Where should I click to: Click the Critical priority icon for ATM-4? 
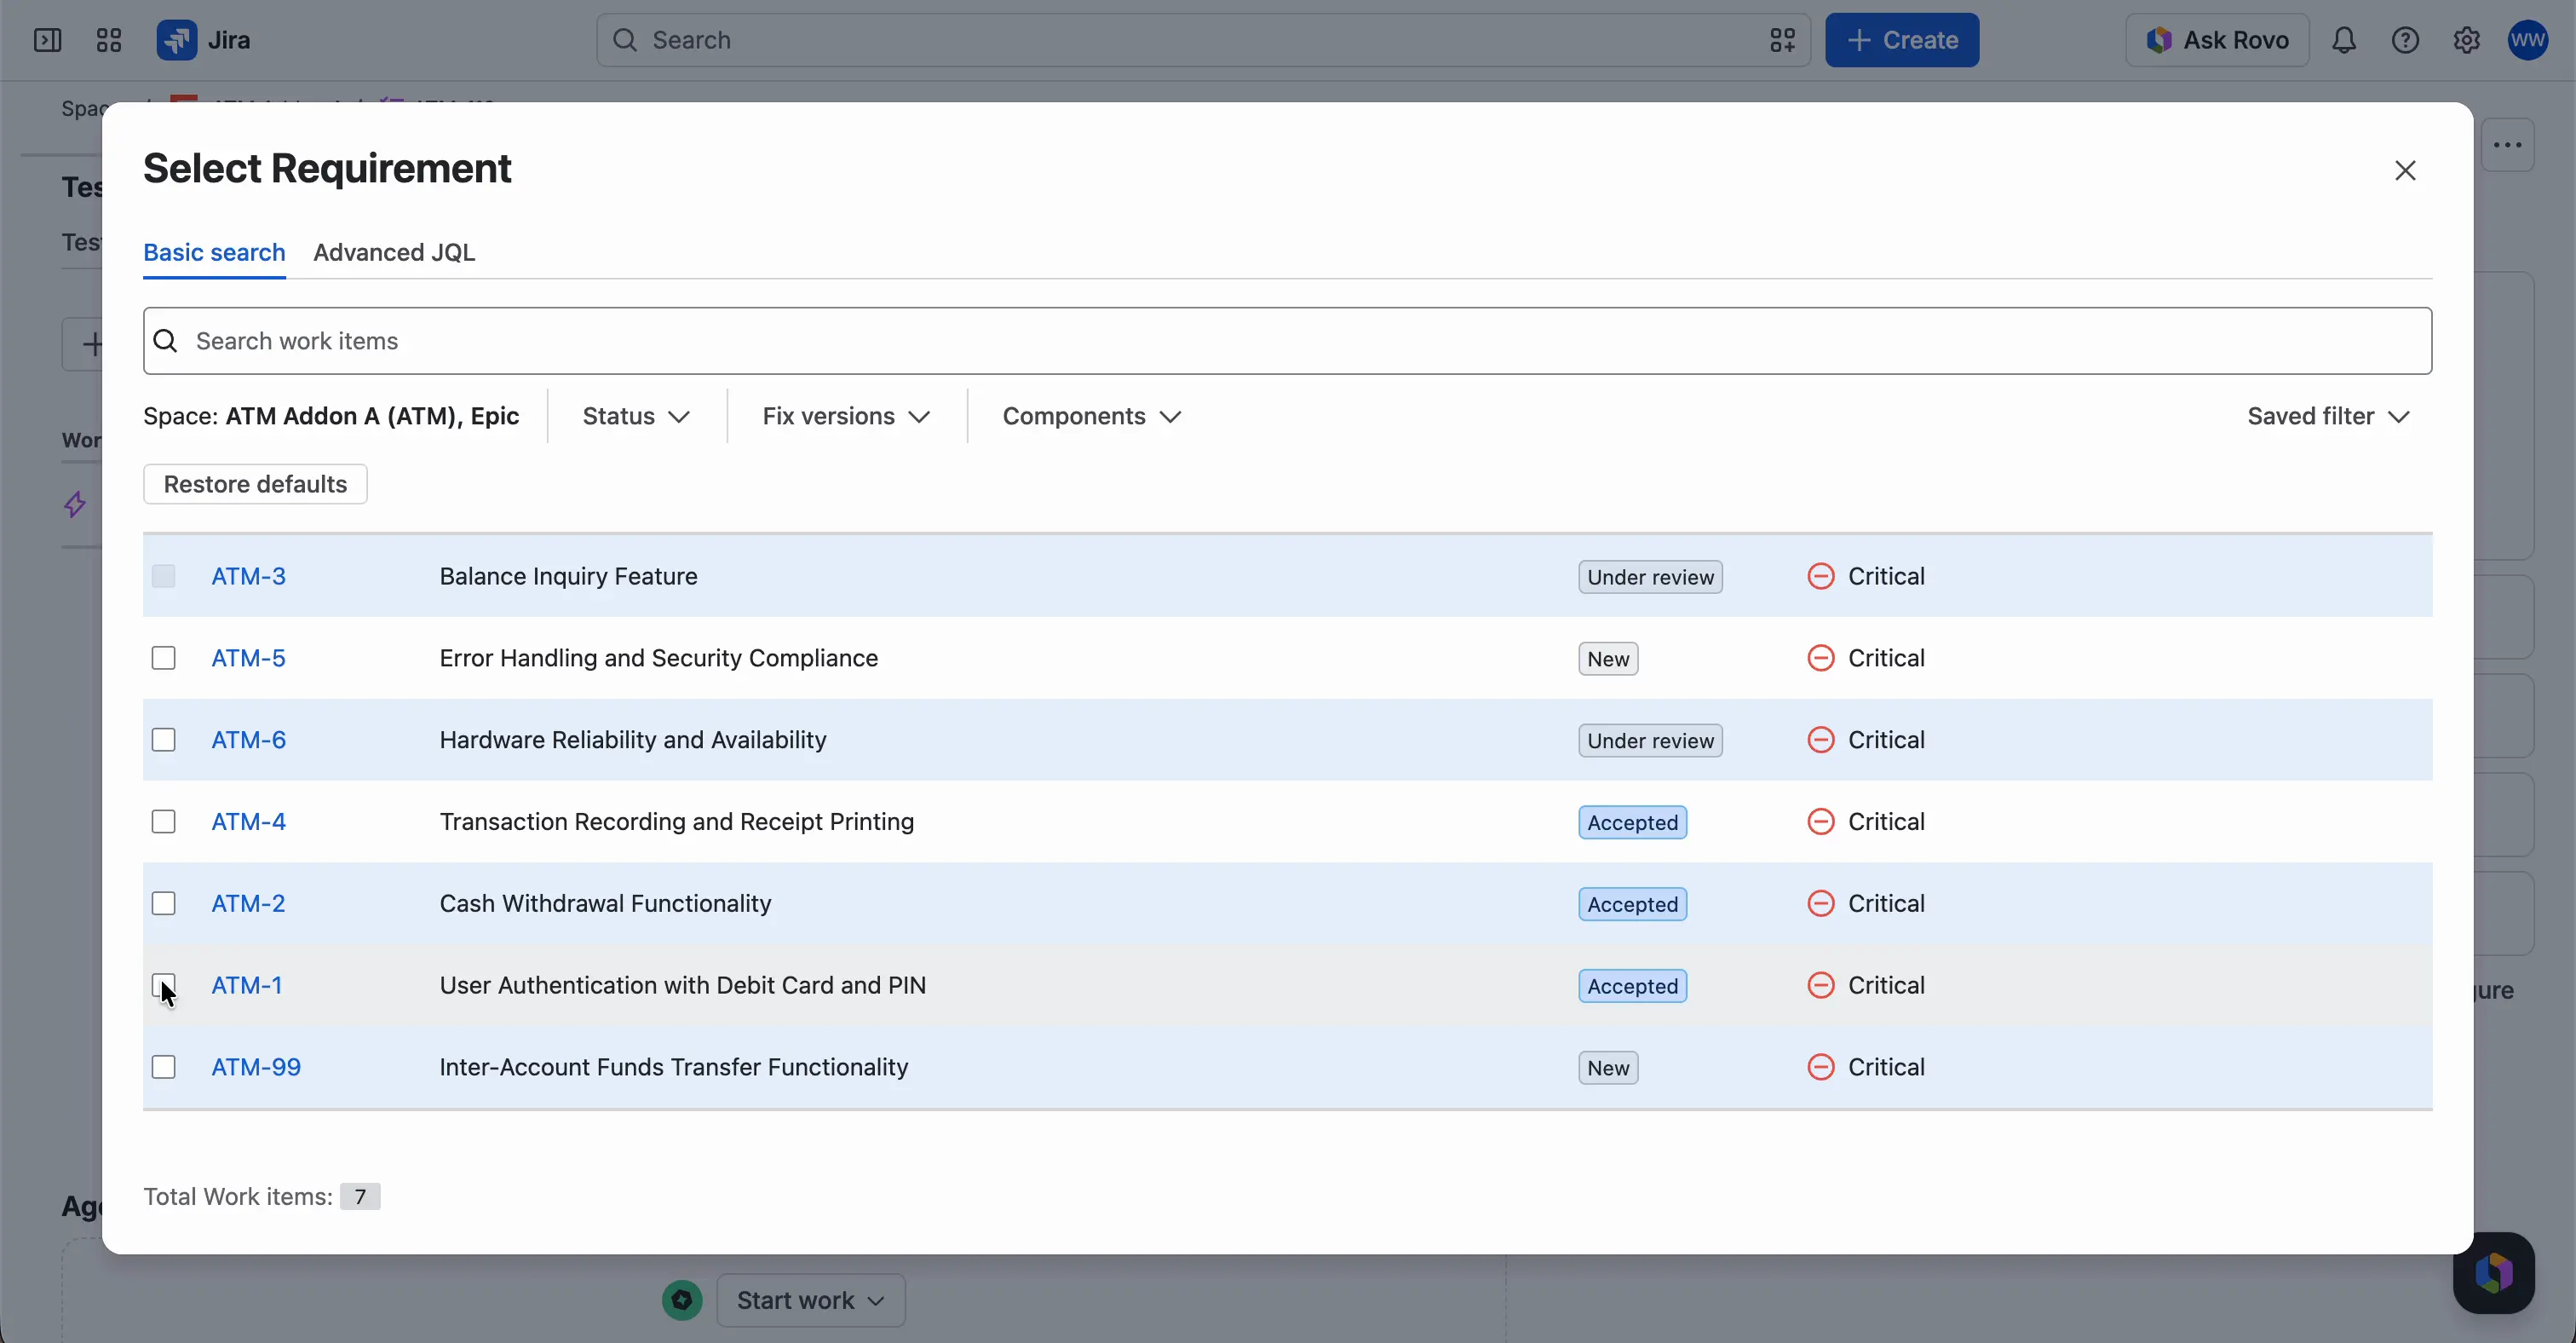pyautogui.click(x=1820, y=822)
